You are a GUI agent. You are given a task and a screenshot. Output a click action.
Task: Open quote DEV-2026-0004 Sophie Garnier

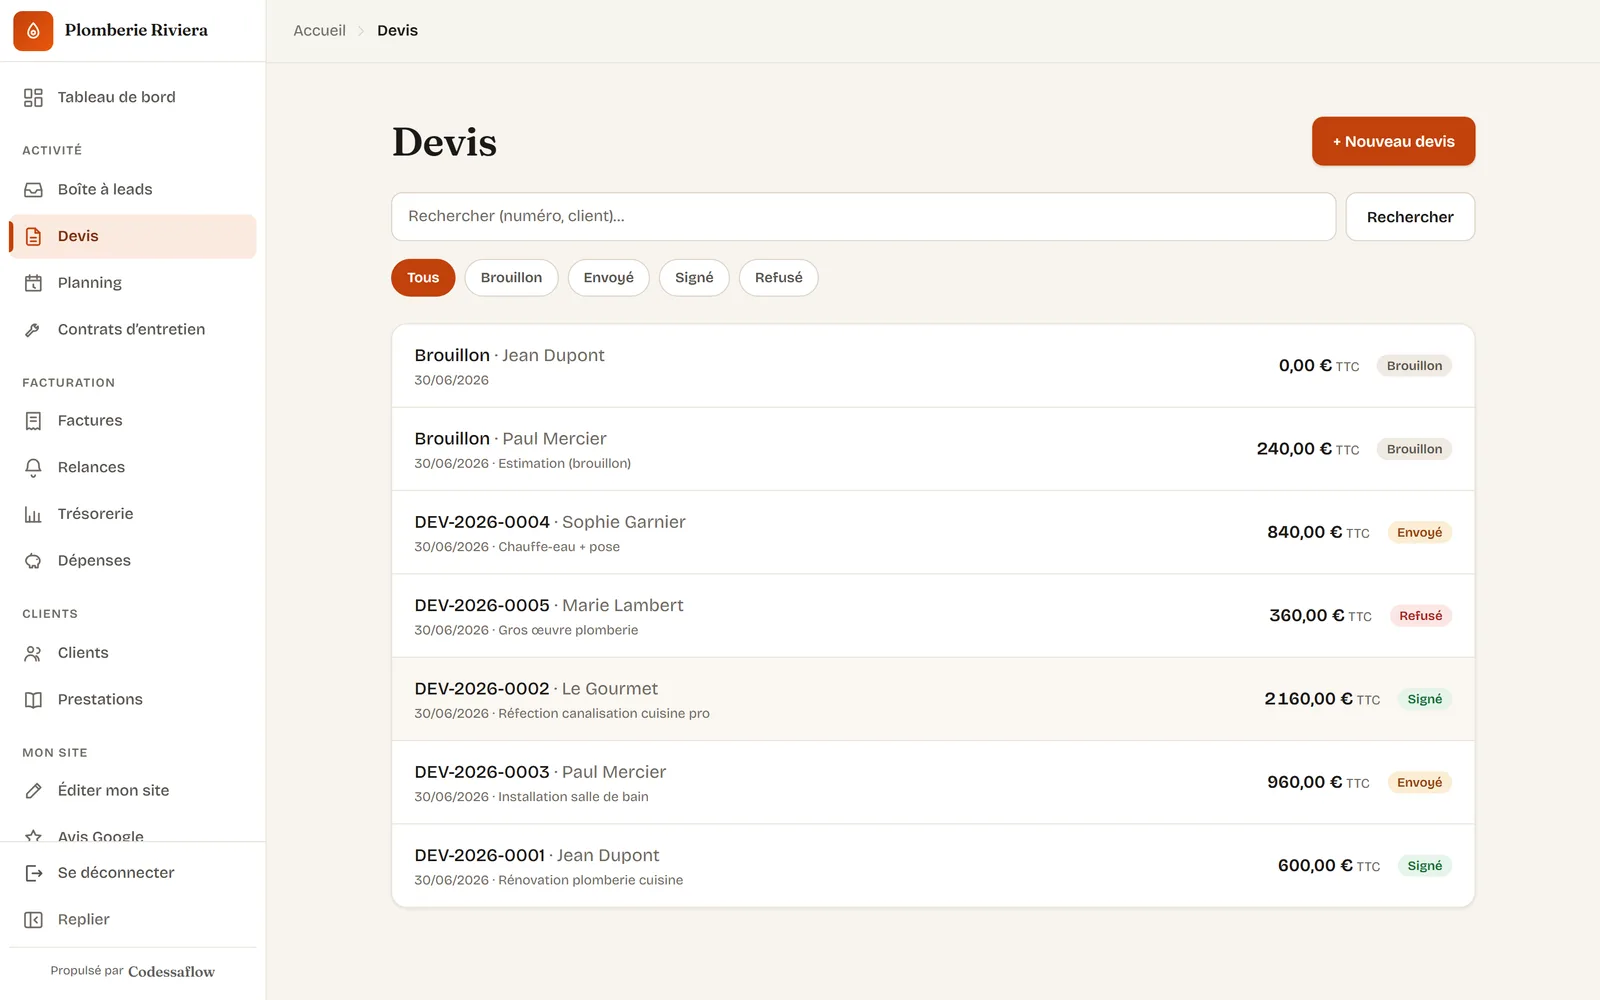pos(933,533)
